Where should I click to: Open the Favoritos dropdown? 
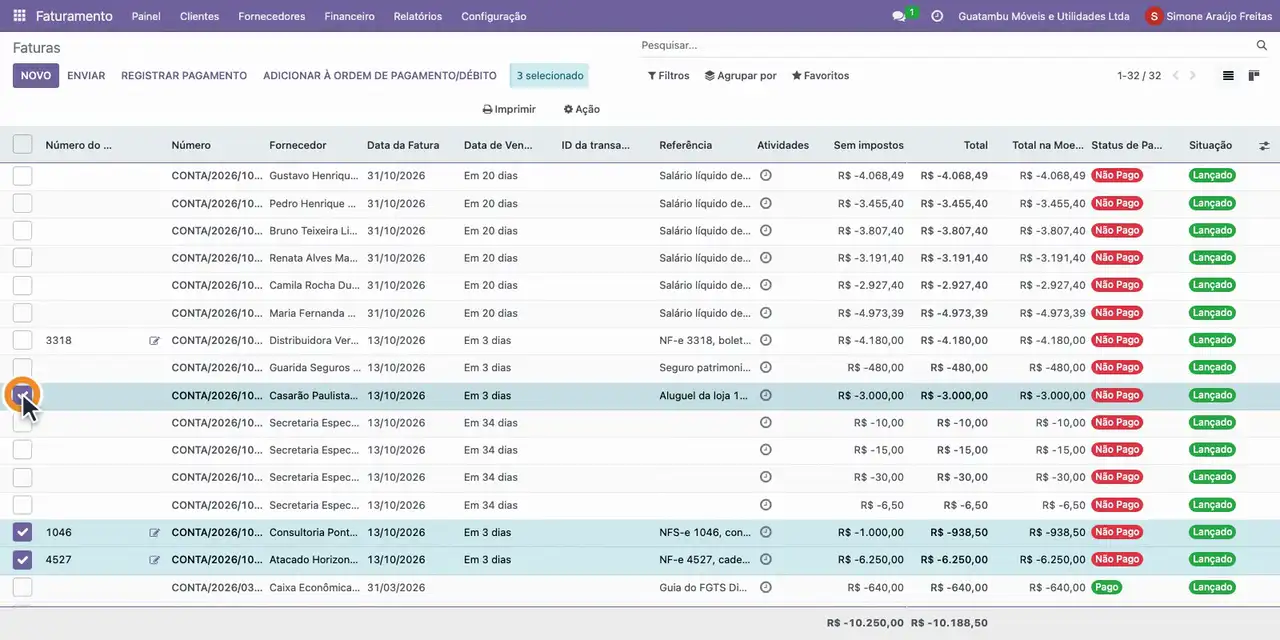click(x=820, y=76)
